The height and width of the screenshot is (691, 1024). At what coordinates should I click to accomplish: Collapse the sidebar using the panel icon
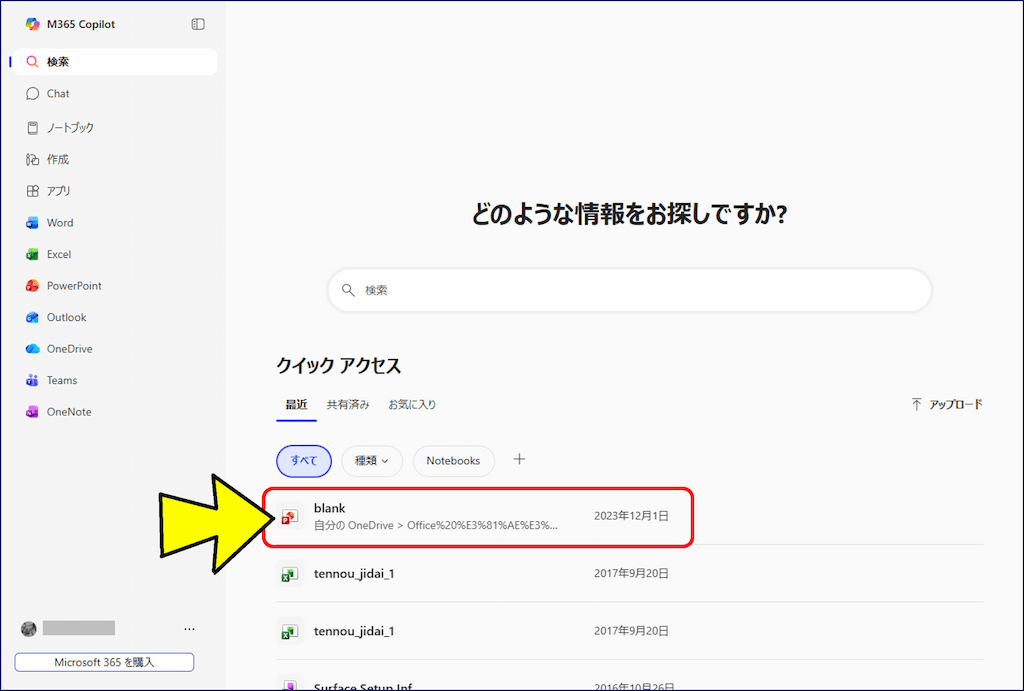[200, 23]
